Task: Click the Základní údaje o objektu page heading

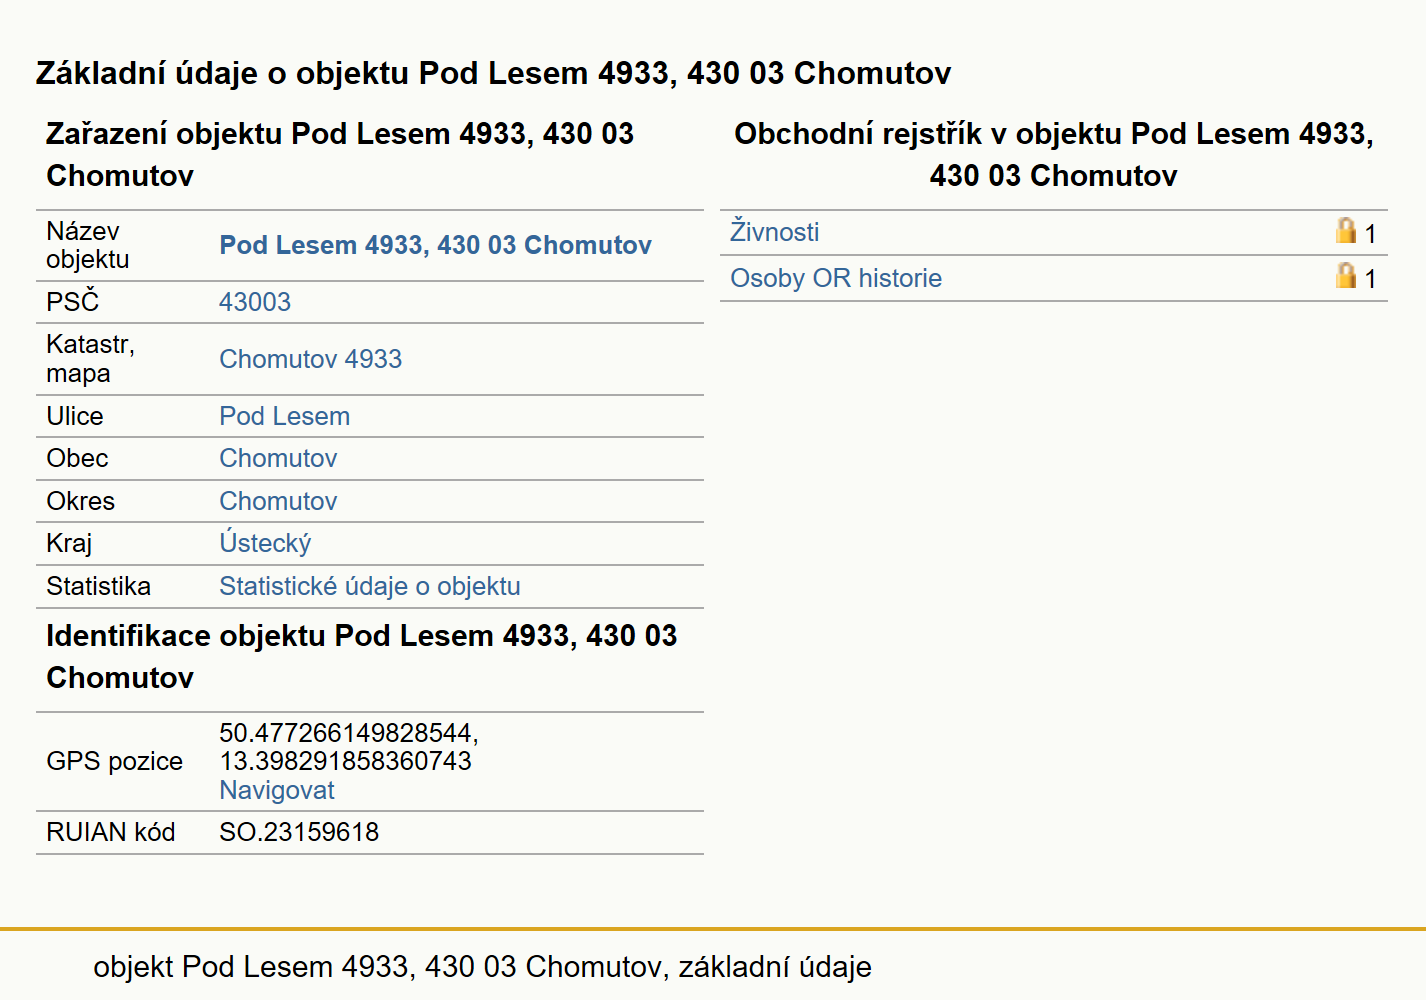Action: (493, 73)
